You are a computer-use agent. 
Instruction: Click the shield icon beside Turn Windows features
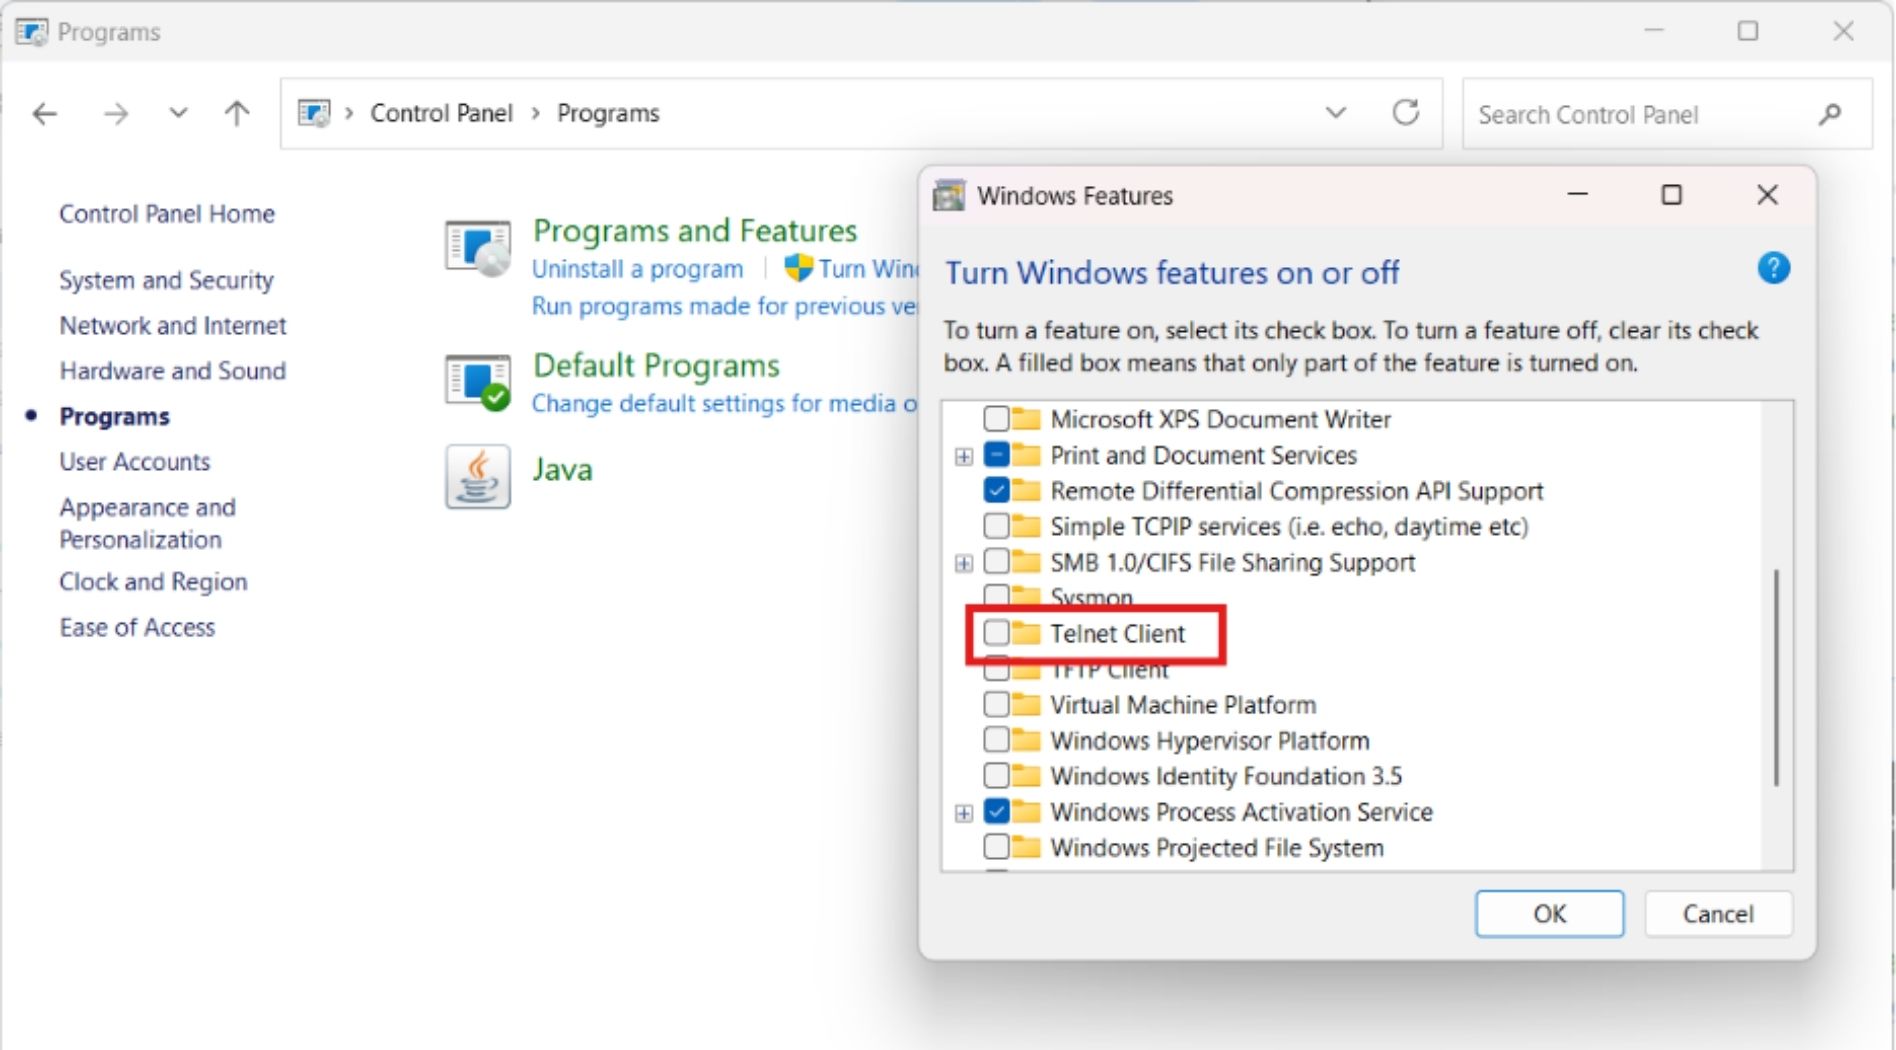click(x=798, y=268)
